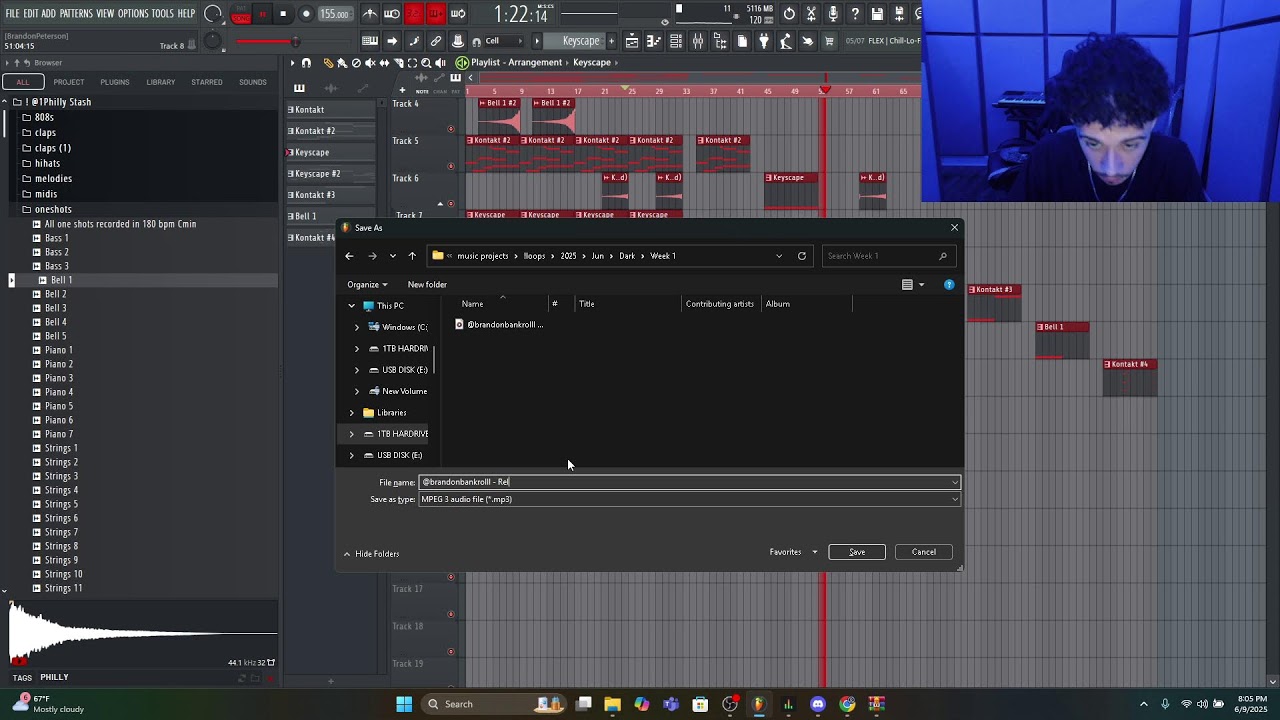
Task: Click the Save As help question icon
Action: (x=949, y=285)
